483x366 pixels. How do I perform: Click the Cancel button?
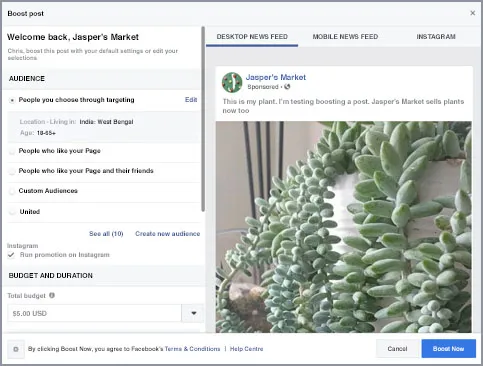(x=397, y=349)
